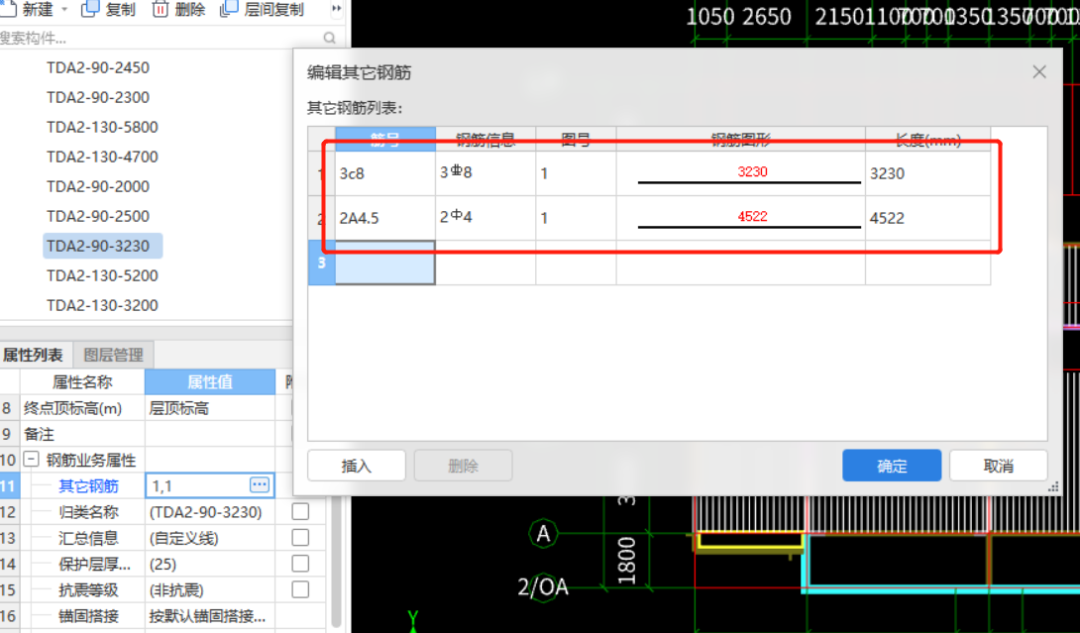Click the search magnifier icon
Screen dimensions: 1080x633
pyautogui.click(x=330, y=38)
